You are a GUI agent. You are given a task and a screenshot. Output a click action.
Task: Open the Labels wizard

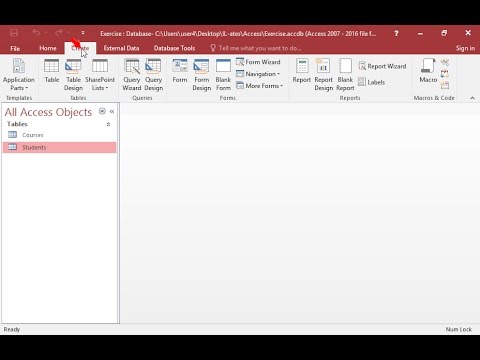click(372, 82)
